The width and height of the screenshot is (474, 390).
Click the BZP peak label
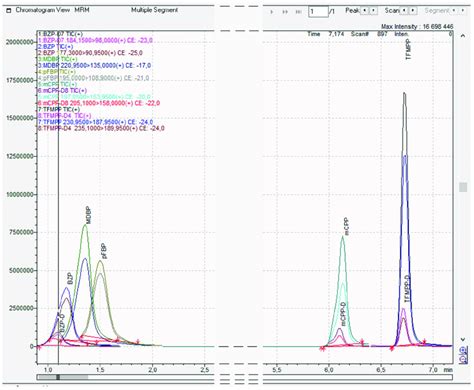pos(70,278)
